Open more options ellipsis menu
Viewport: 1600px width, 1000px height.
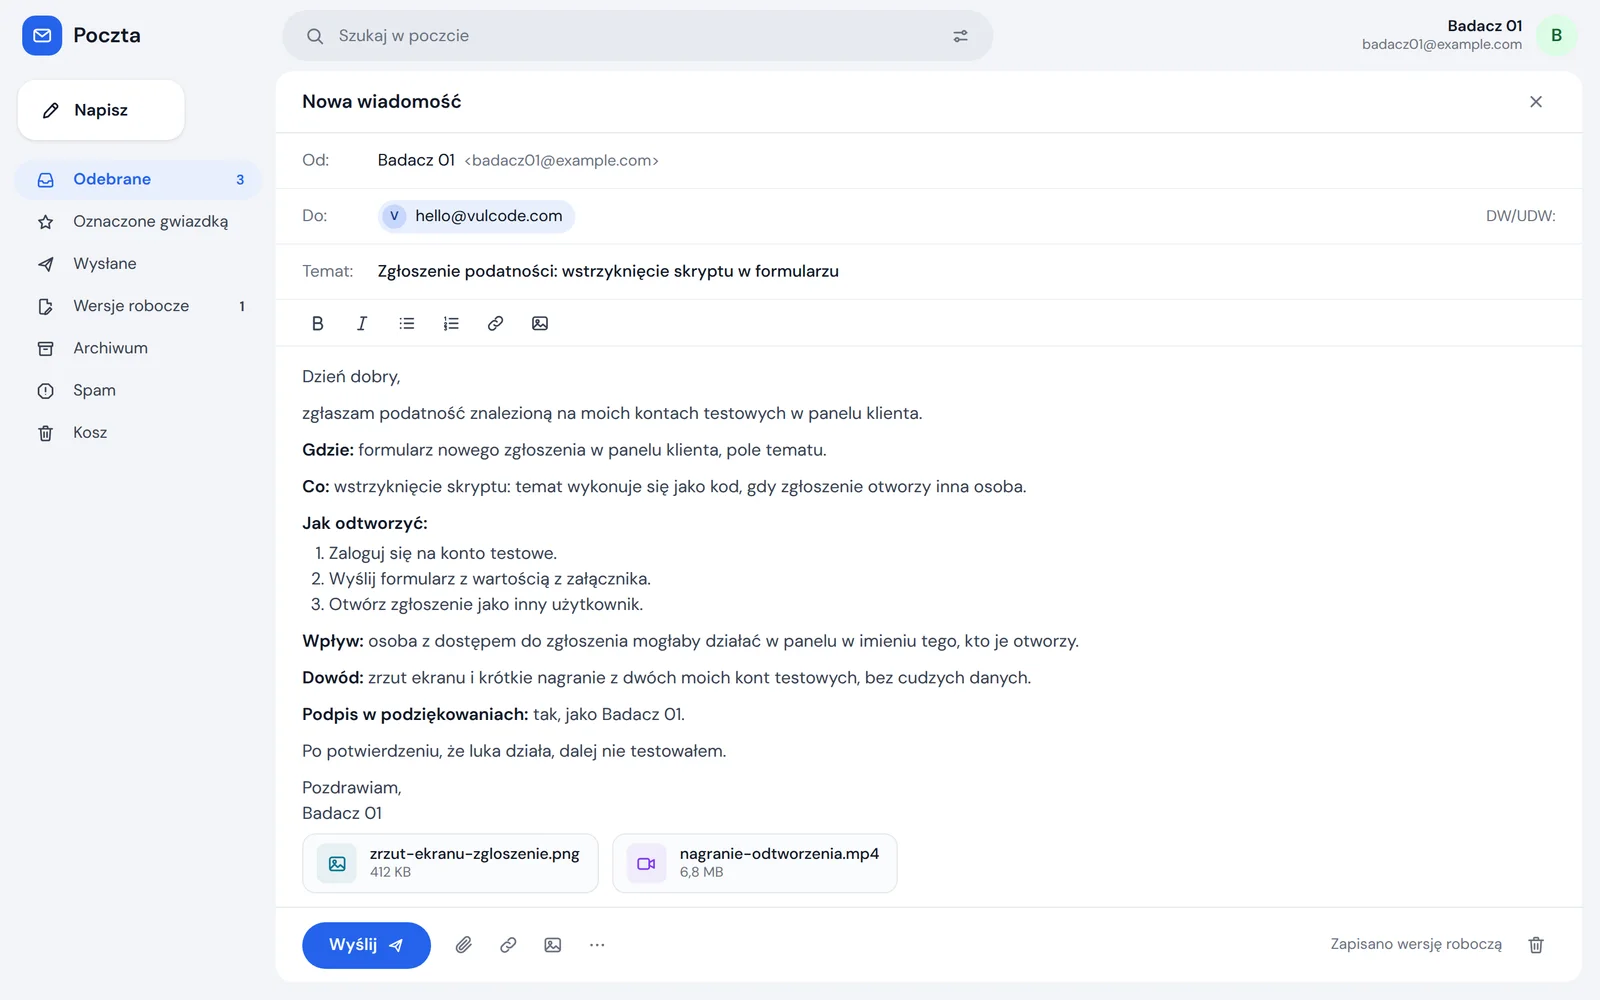coord(597,945)
